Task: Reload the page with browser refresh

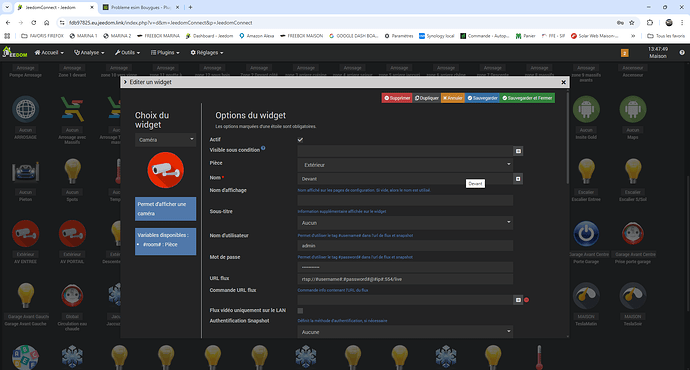Action: click(x=33, y=22)
